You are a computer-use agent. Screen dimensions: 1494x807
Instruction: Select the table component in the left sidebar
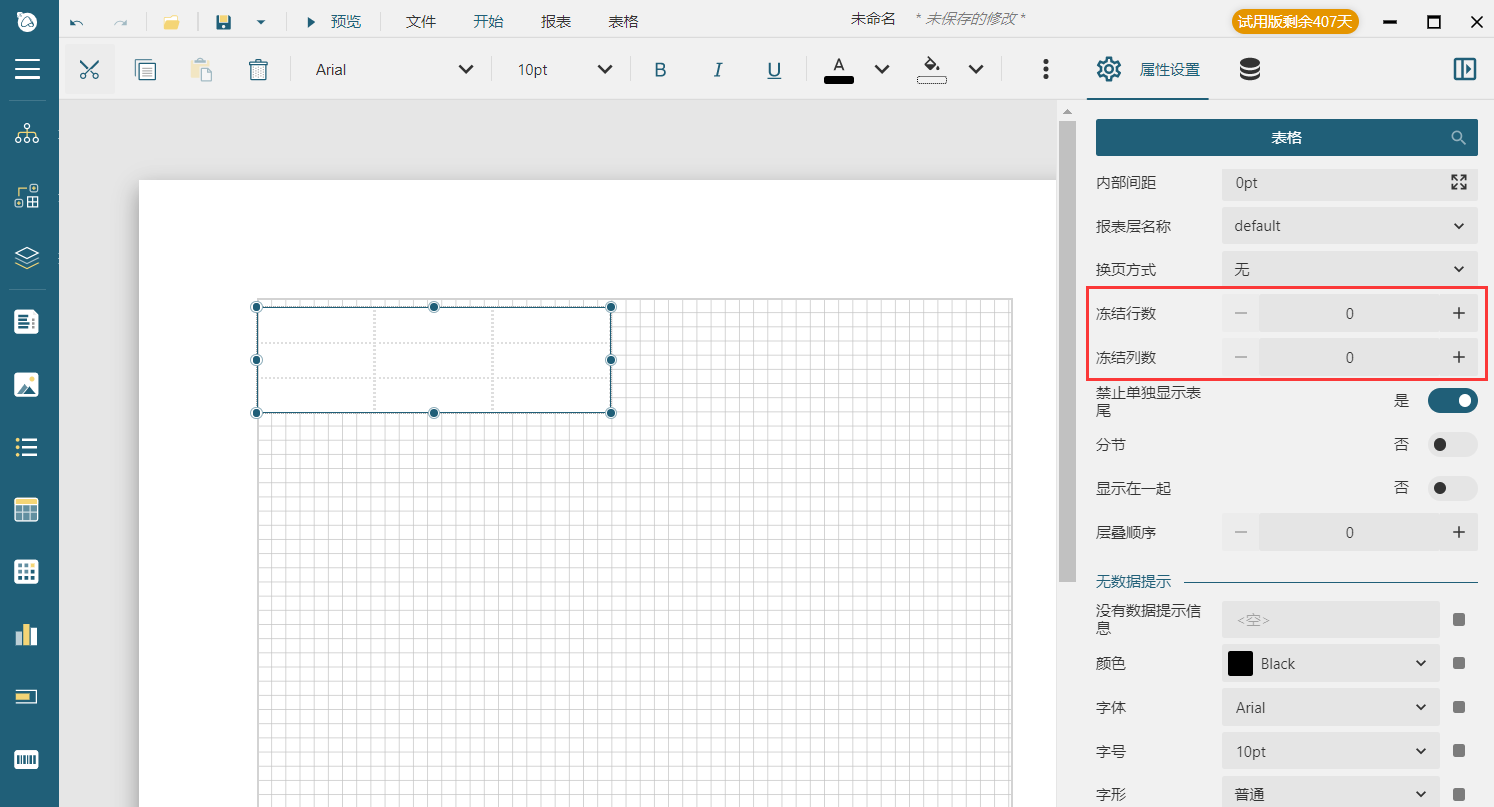click(x=27, y=509)
